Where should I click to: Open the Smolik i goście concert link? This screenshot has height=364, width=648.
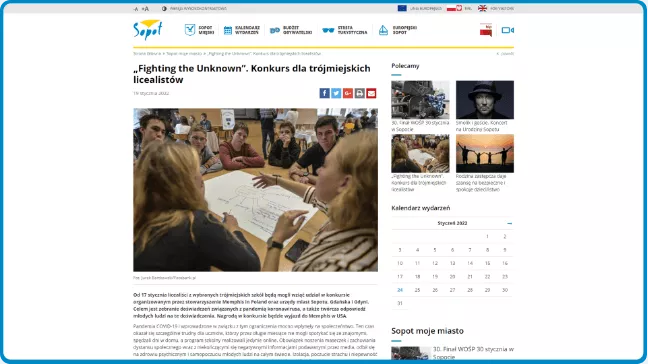[482, 126]
